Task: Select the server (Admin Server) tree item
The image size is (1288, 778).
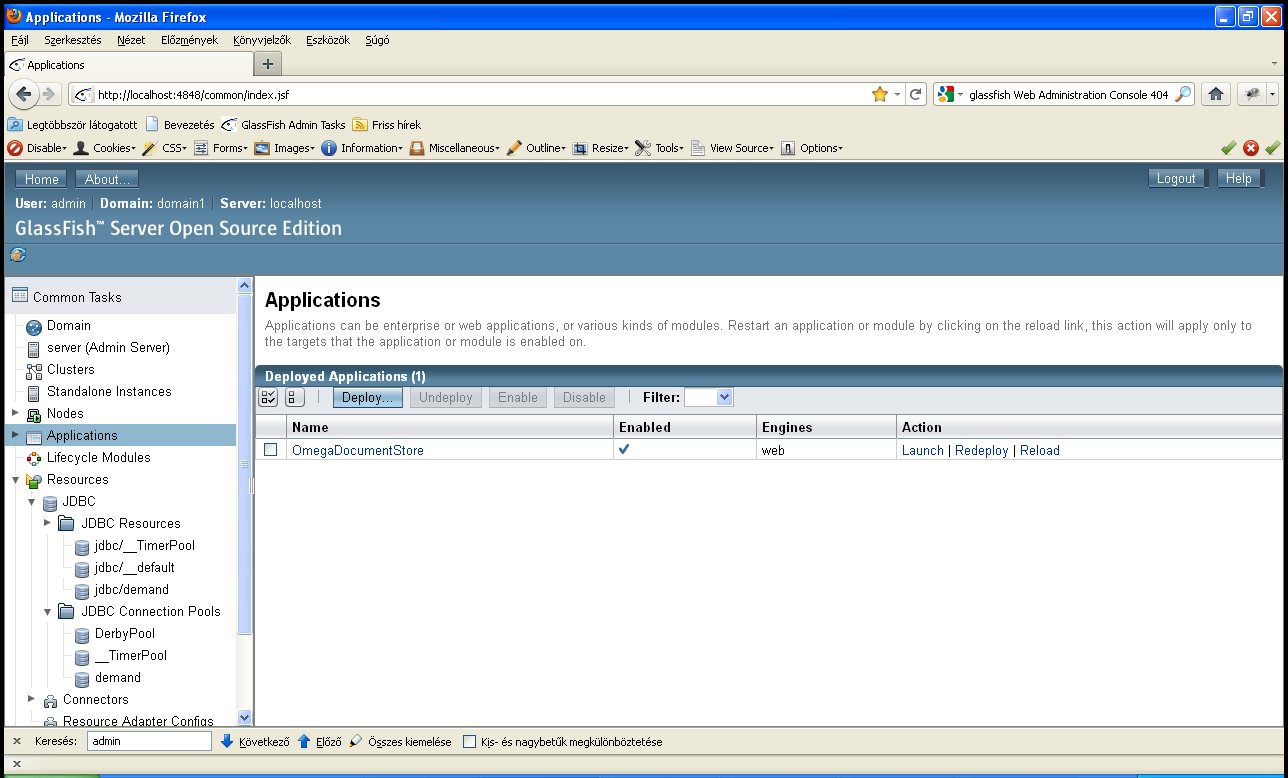Action: point(108,348)
